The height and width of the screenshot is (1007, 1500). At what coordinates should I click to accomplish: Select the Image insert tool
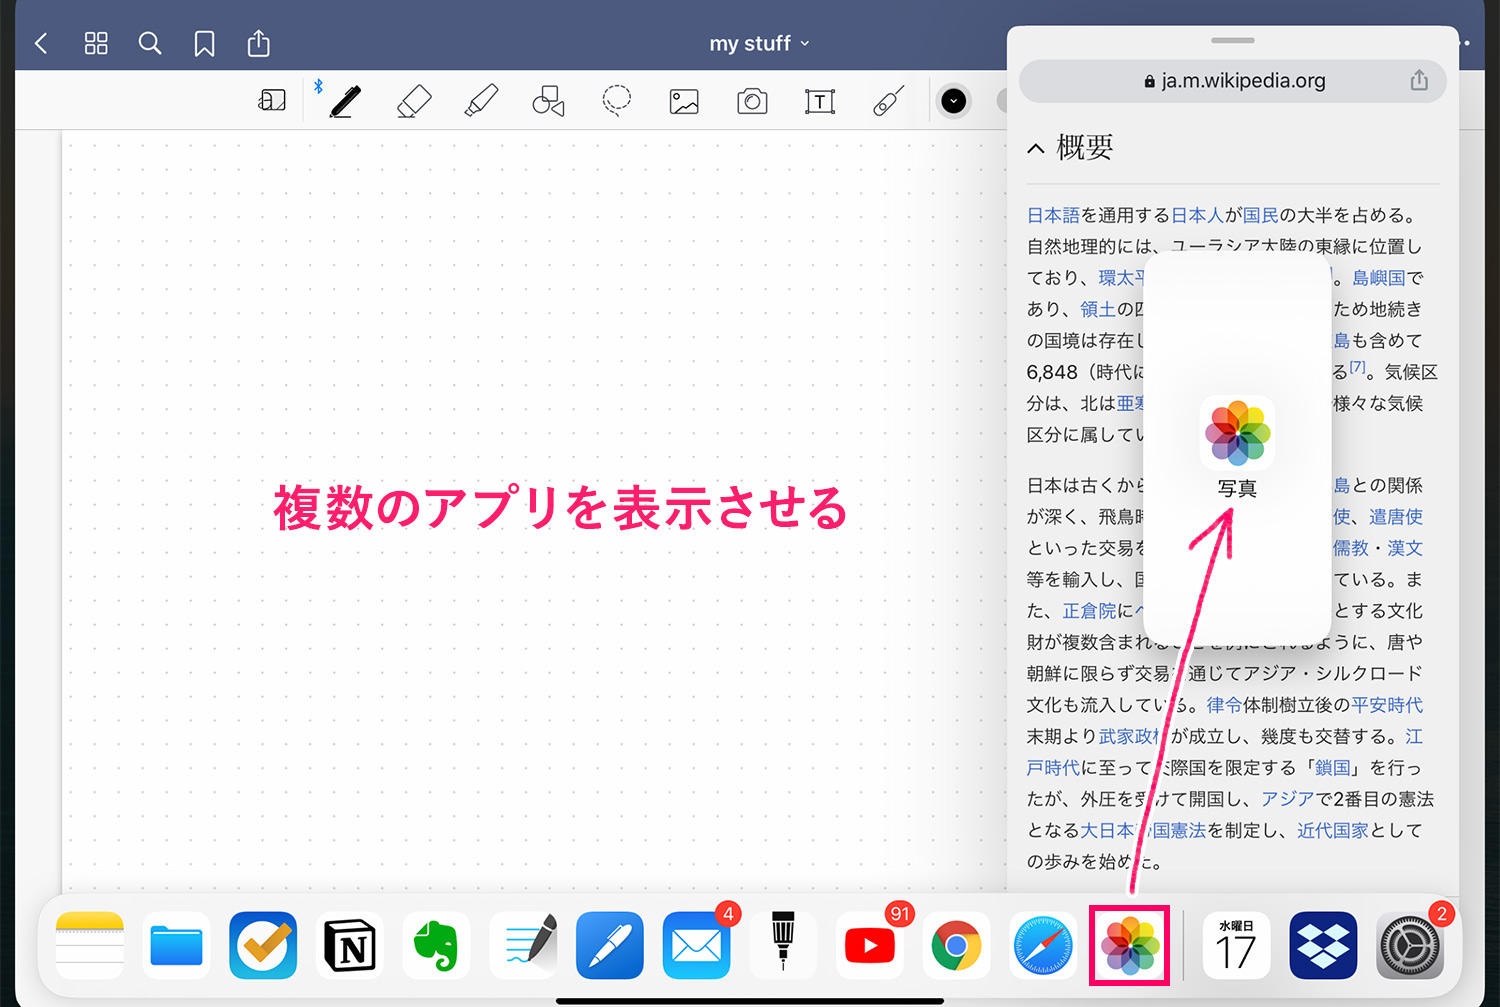point(684,101)
